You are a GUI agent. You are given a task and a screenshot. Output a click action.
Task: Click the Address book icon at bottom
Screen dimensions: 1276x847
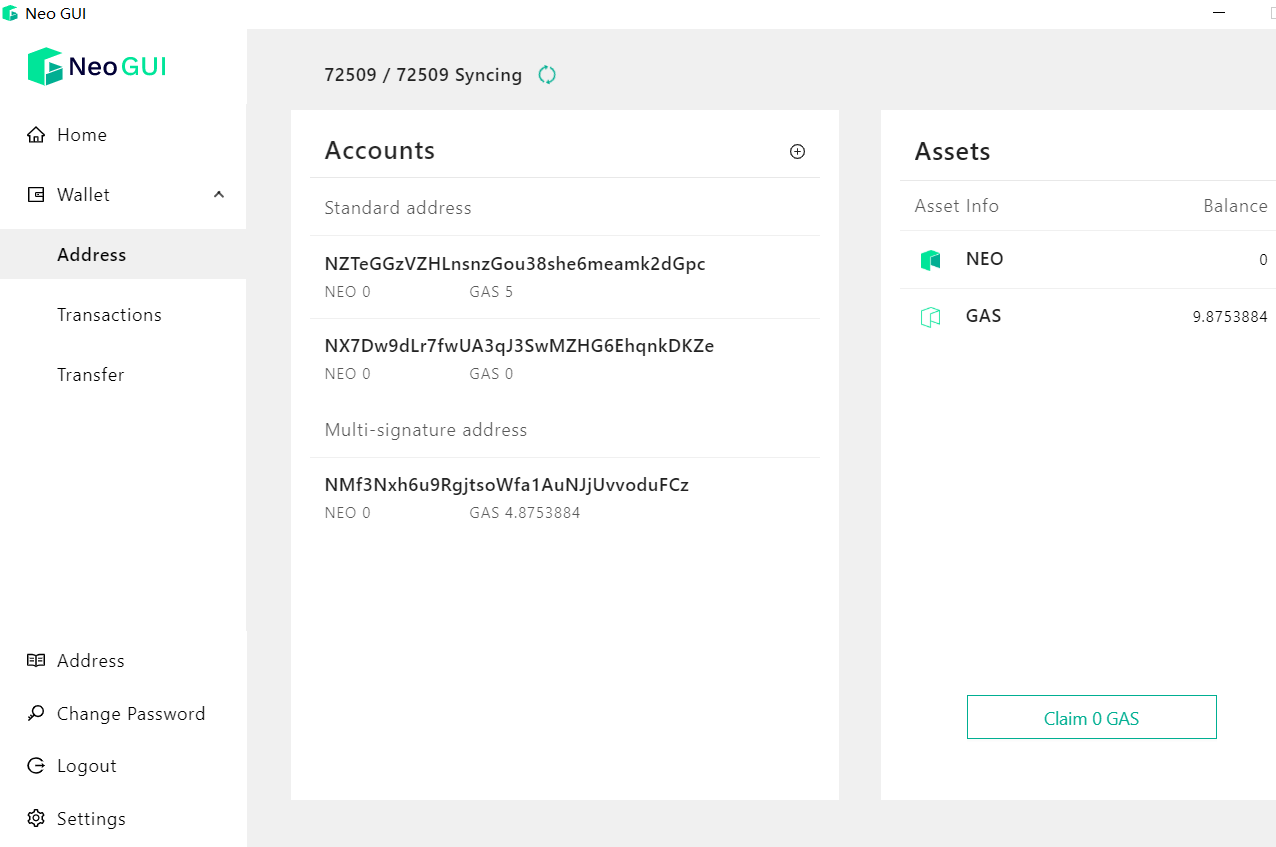36,661
